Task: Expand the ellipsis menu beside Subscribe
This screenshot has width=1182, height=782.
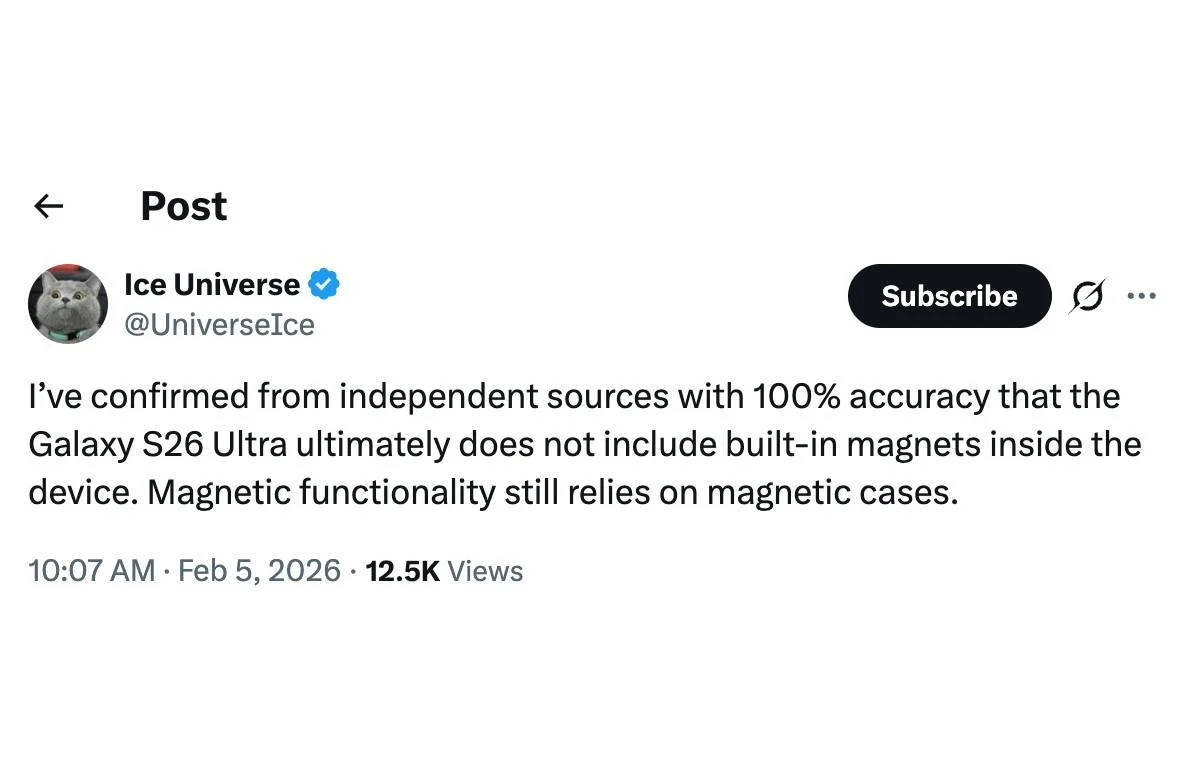Action: (x=1142, y=296)
